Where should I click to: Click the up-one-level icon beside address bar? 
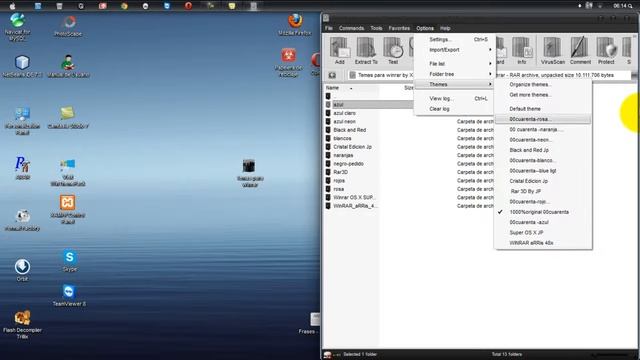(x=332, y=75)
